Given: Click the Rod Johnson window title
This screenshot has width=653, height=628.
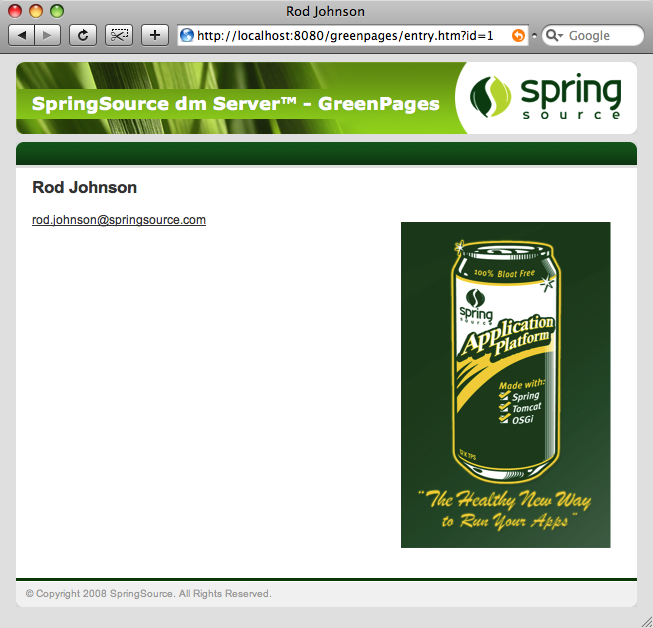Looking at the screenshot, I should point(325,11).
